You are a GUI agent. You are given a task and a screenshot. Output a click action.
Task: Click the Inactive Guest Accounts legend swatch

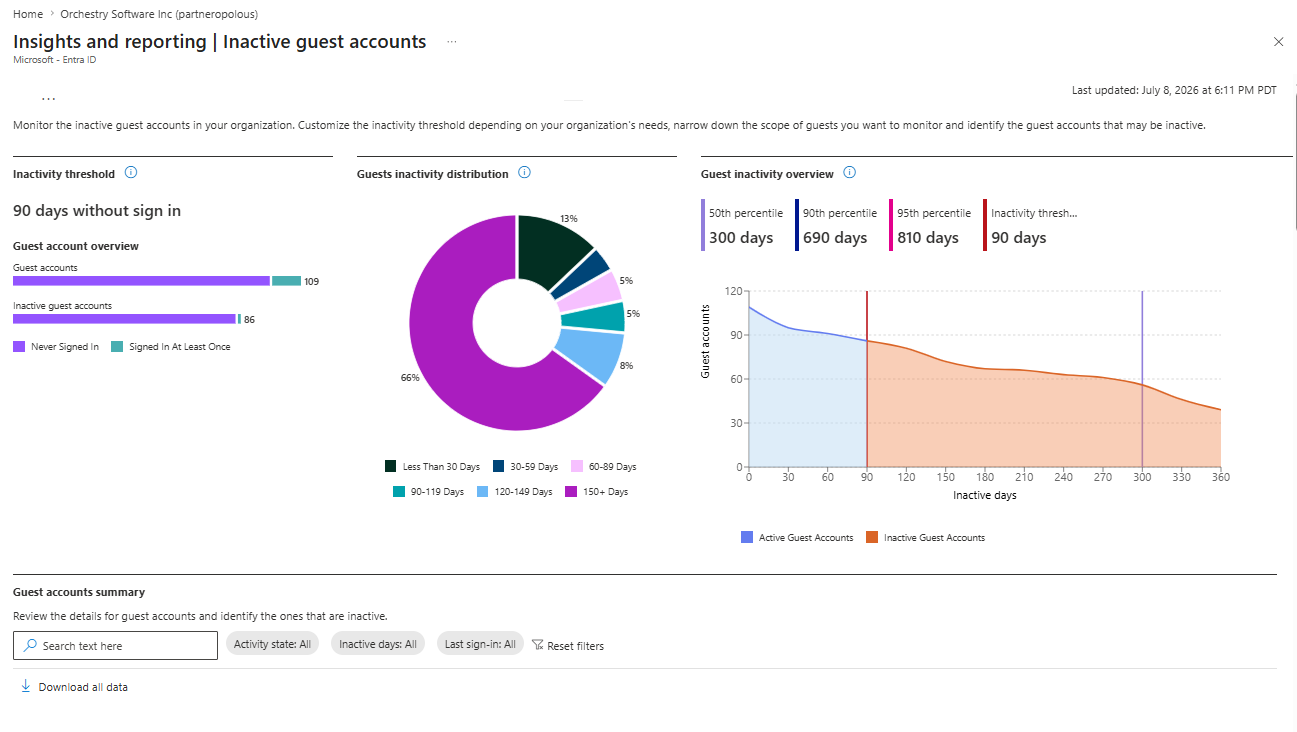click(872, 538)
